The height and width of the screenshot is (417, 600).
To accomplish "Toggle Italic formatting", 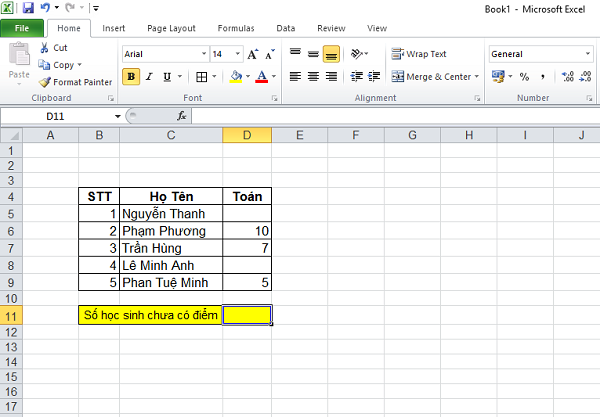I will (x=149, y=77).
